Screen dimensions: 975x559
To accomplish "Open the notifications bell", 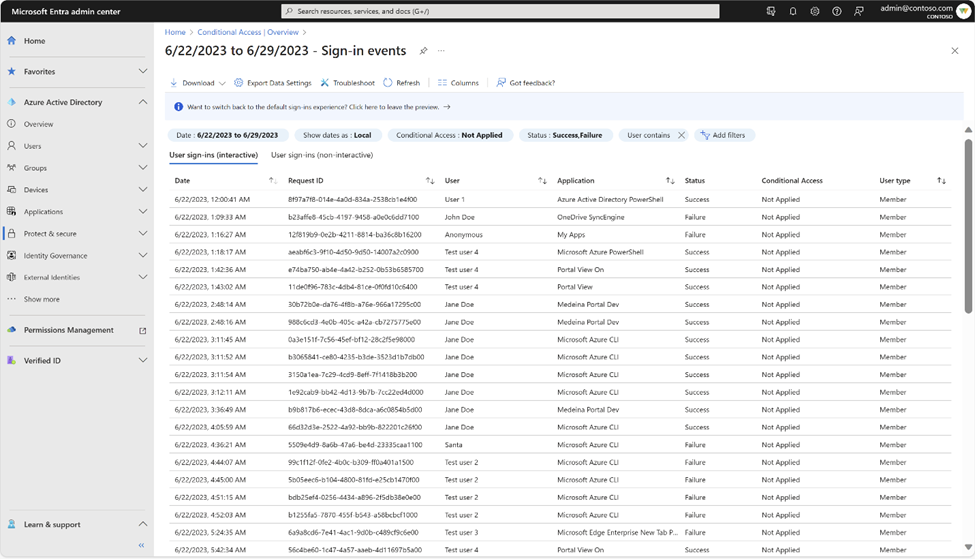I will [x=793, y=11].
